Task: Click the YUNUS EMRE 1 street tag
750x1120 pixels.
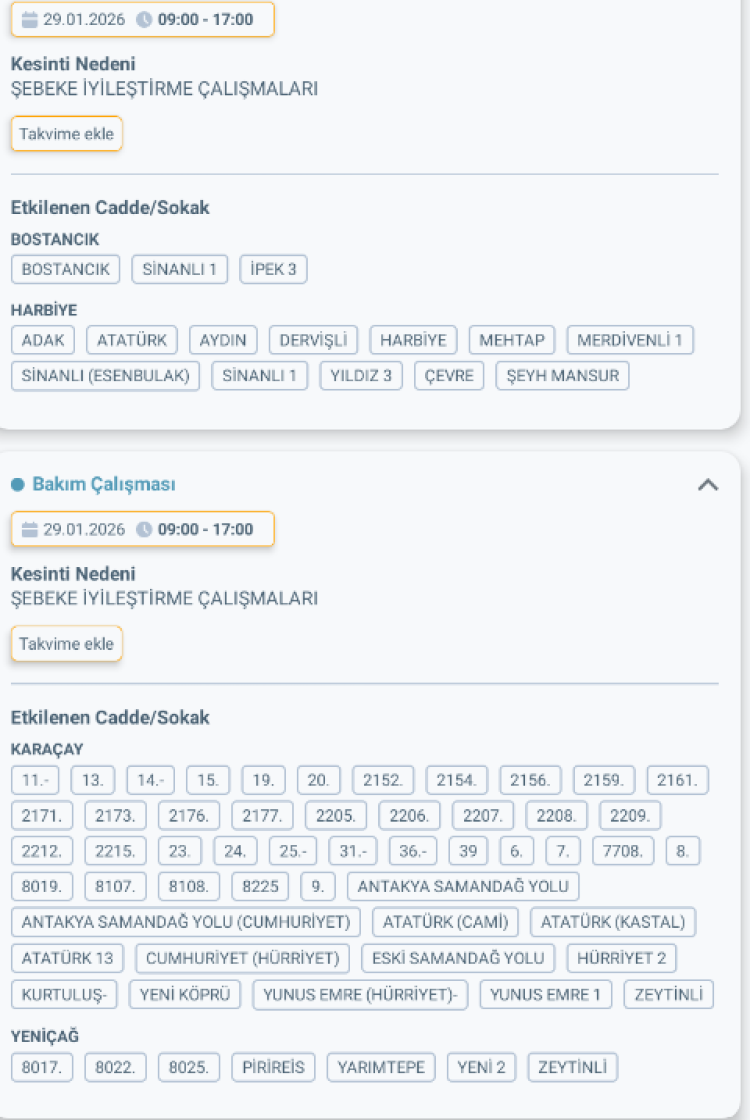Action: (x=546, y=994)
